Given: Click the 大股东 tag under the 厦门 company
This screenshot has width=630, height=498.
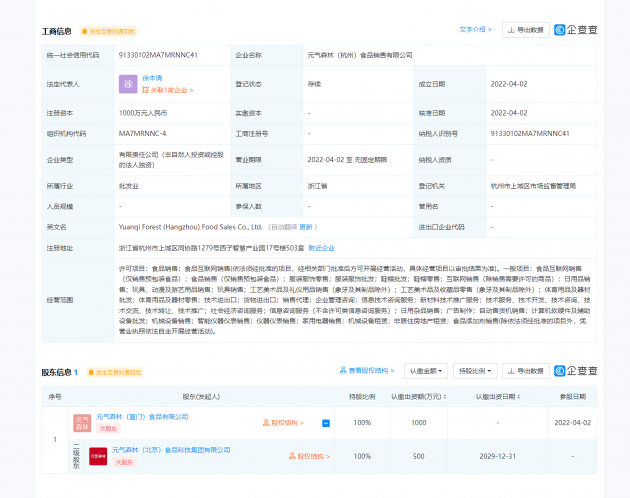Looking at the screenshot, I should pos(108,428).
